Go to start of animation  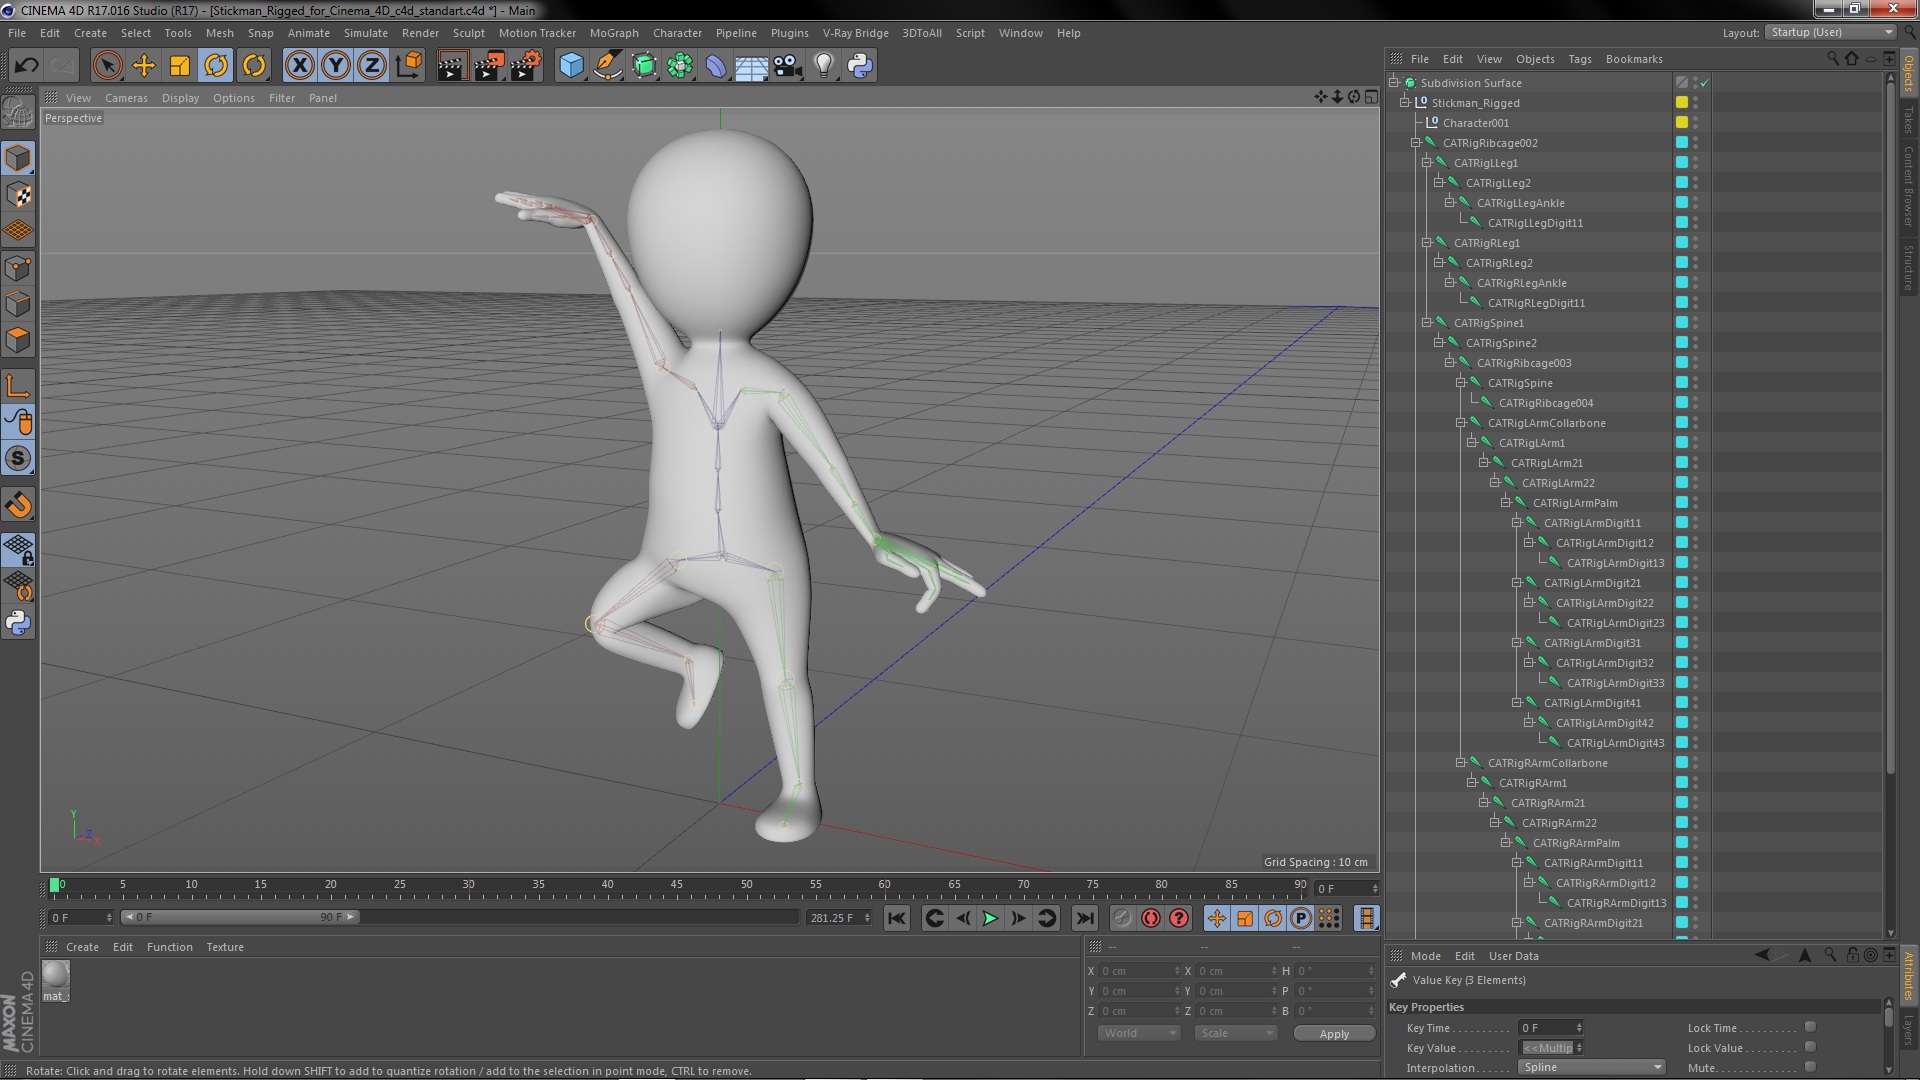pos(897,918)
